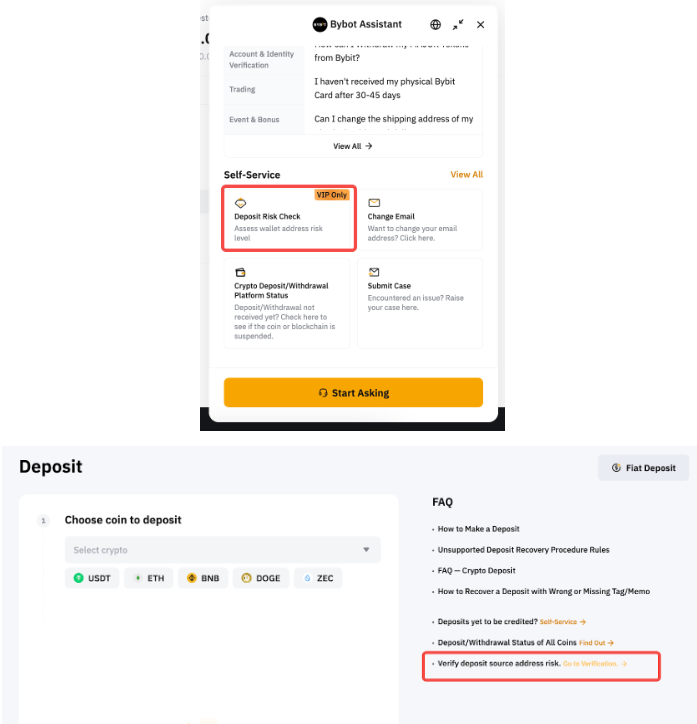Open Deposit Risk Check self-service
Viewport: 697px width, 724px height.
pos(289,219)
